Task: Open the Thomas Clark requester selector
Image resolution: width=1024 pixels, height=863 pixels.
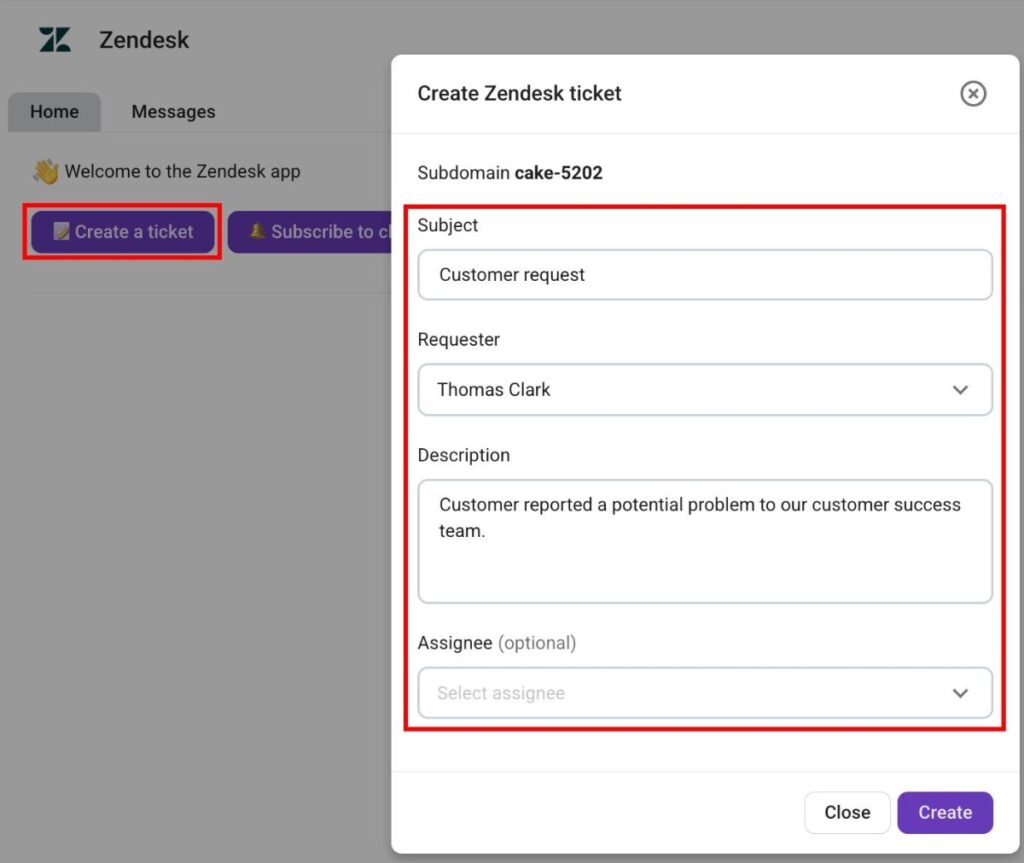Action: (x=494, y=390)
